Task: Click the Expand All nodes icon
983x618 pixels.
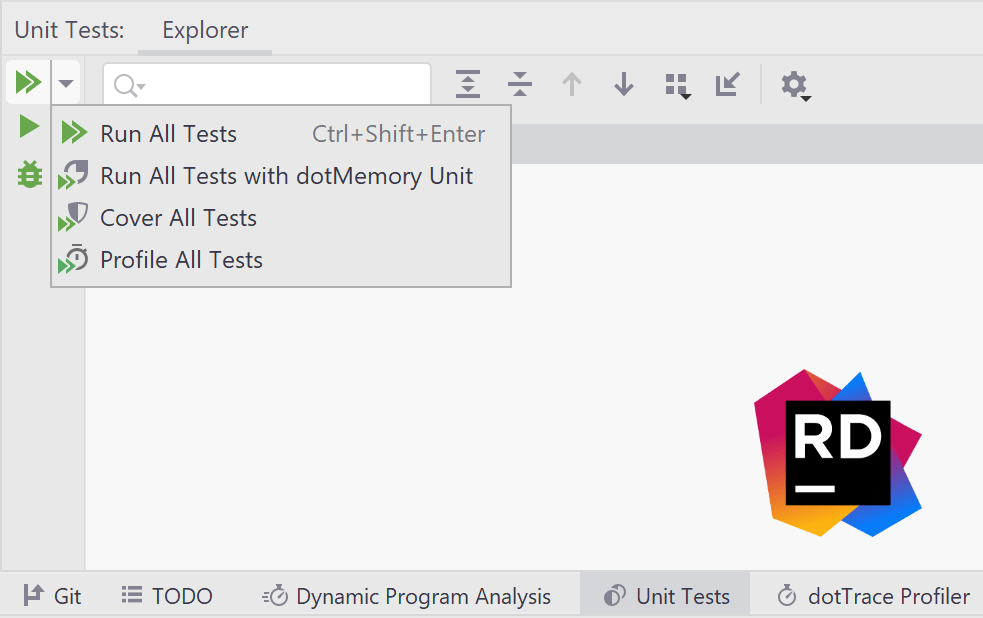Action: tap(467, 85)
